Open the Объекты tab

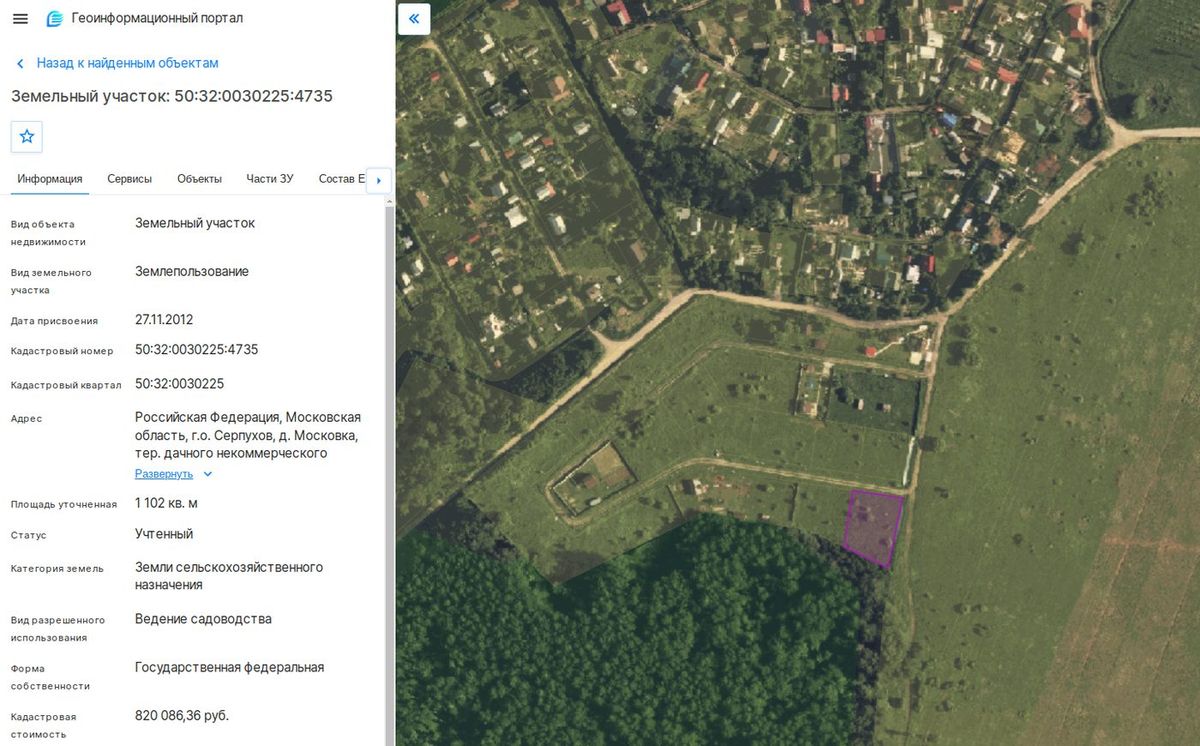(x=200, y=179)
